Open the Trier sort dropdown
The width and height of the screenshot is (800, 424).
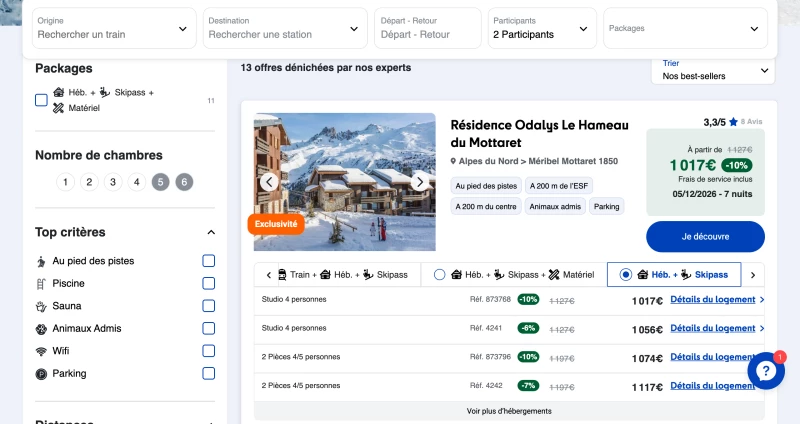click(713, 70)
